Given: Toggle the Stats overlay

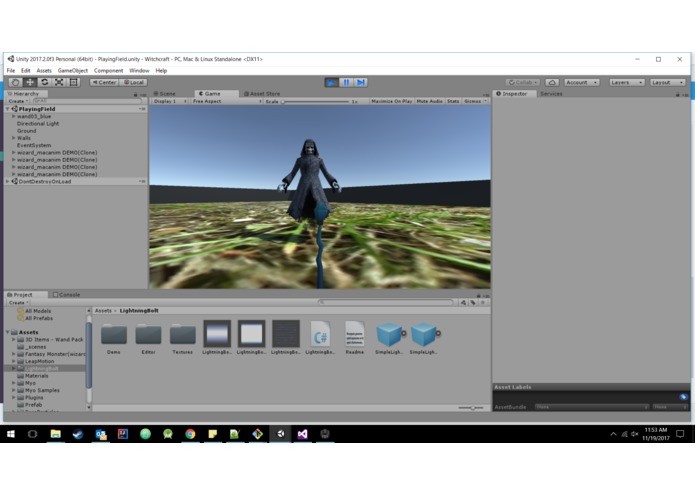Looking at the screenshot, I should [x=453, y=101].
